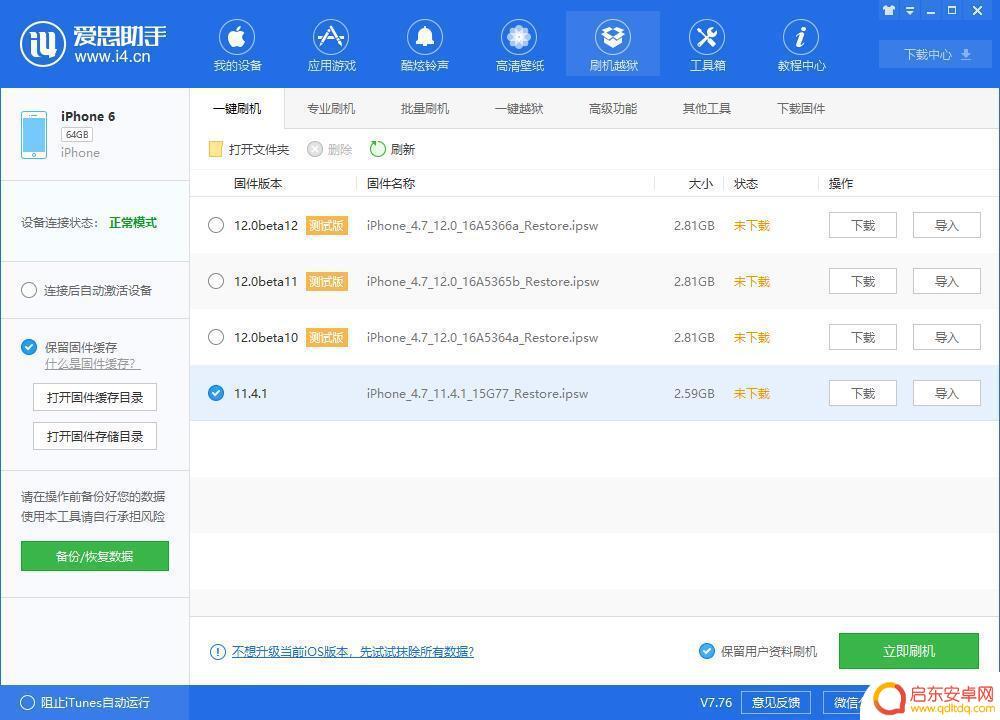Open 应用游戏 apps and games section
1000x720 pixels.
331,45
